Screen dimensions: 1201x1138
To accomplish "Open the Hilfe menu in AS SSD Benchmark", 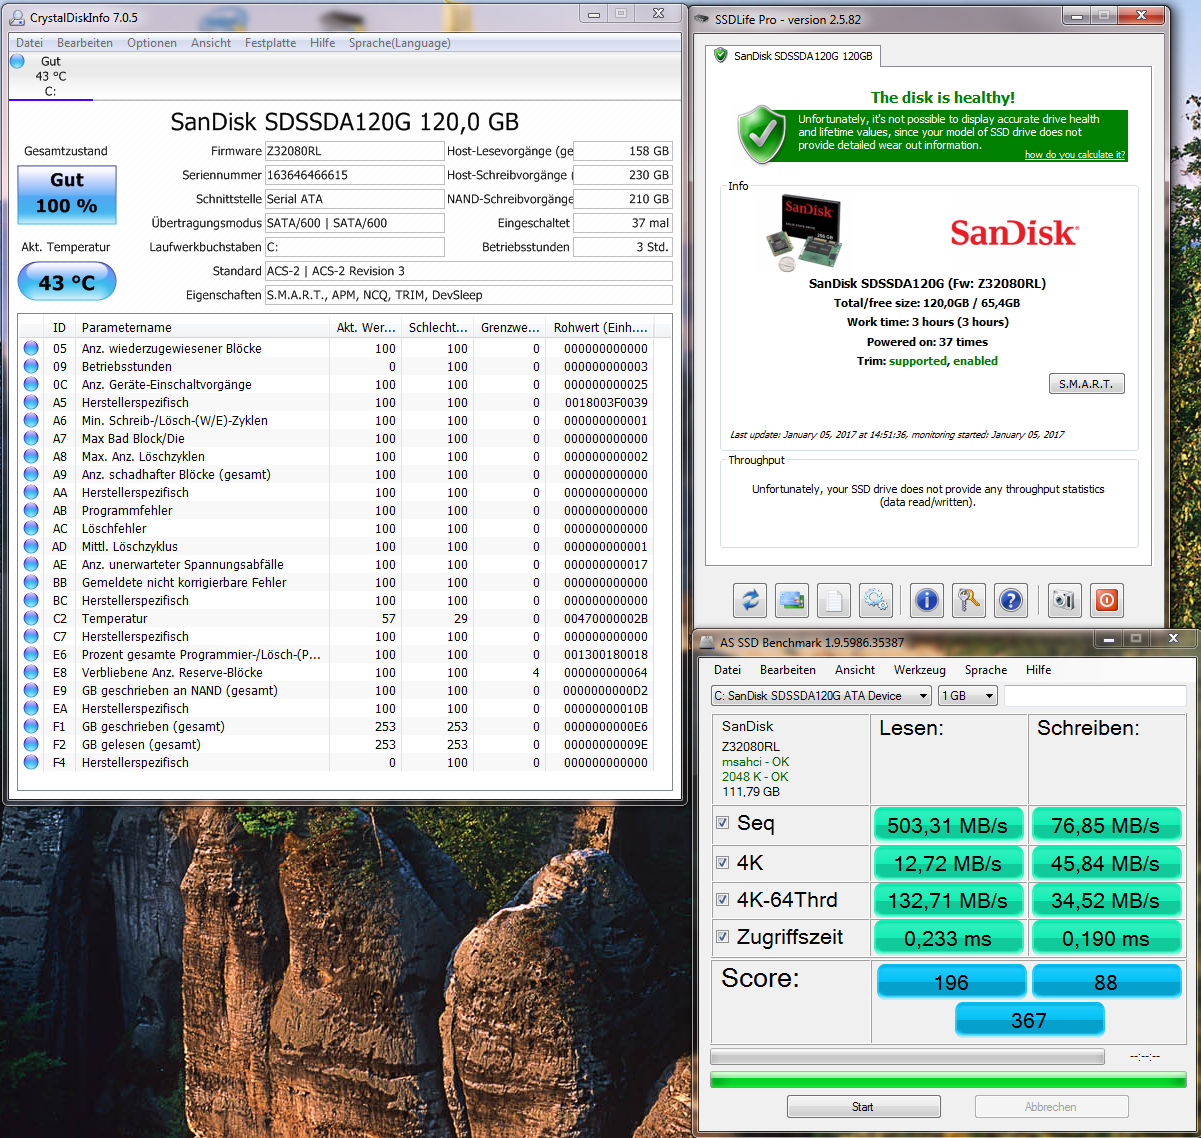I will (1038, 670).
